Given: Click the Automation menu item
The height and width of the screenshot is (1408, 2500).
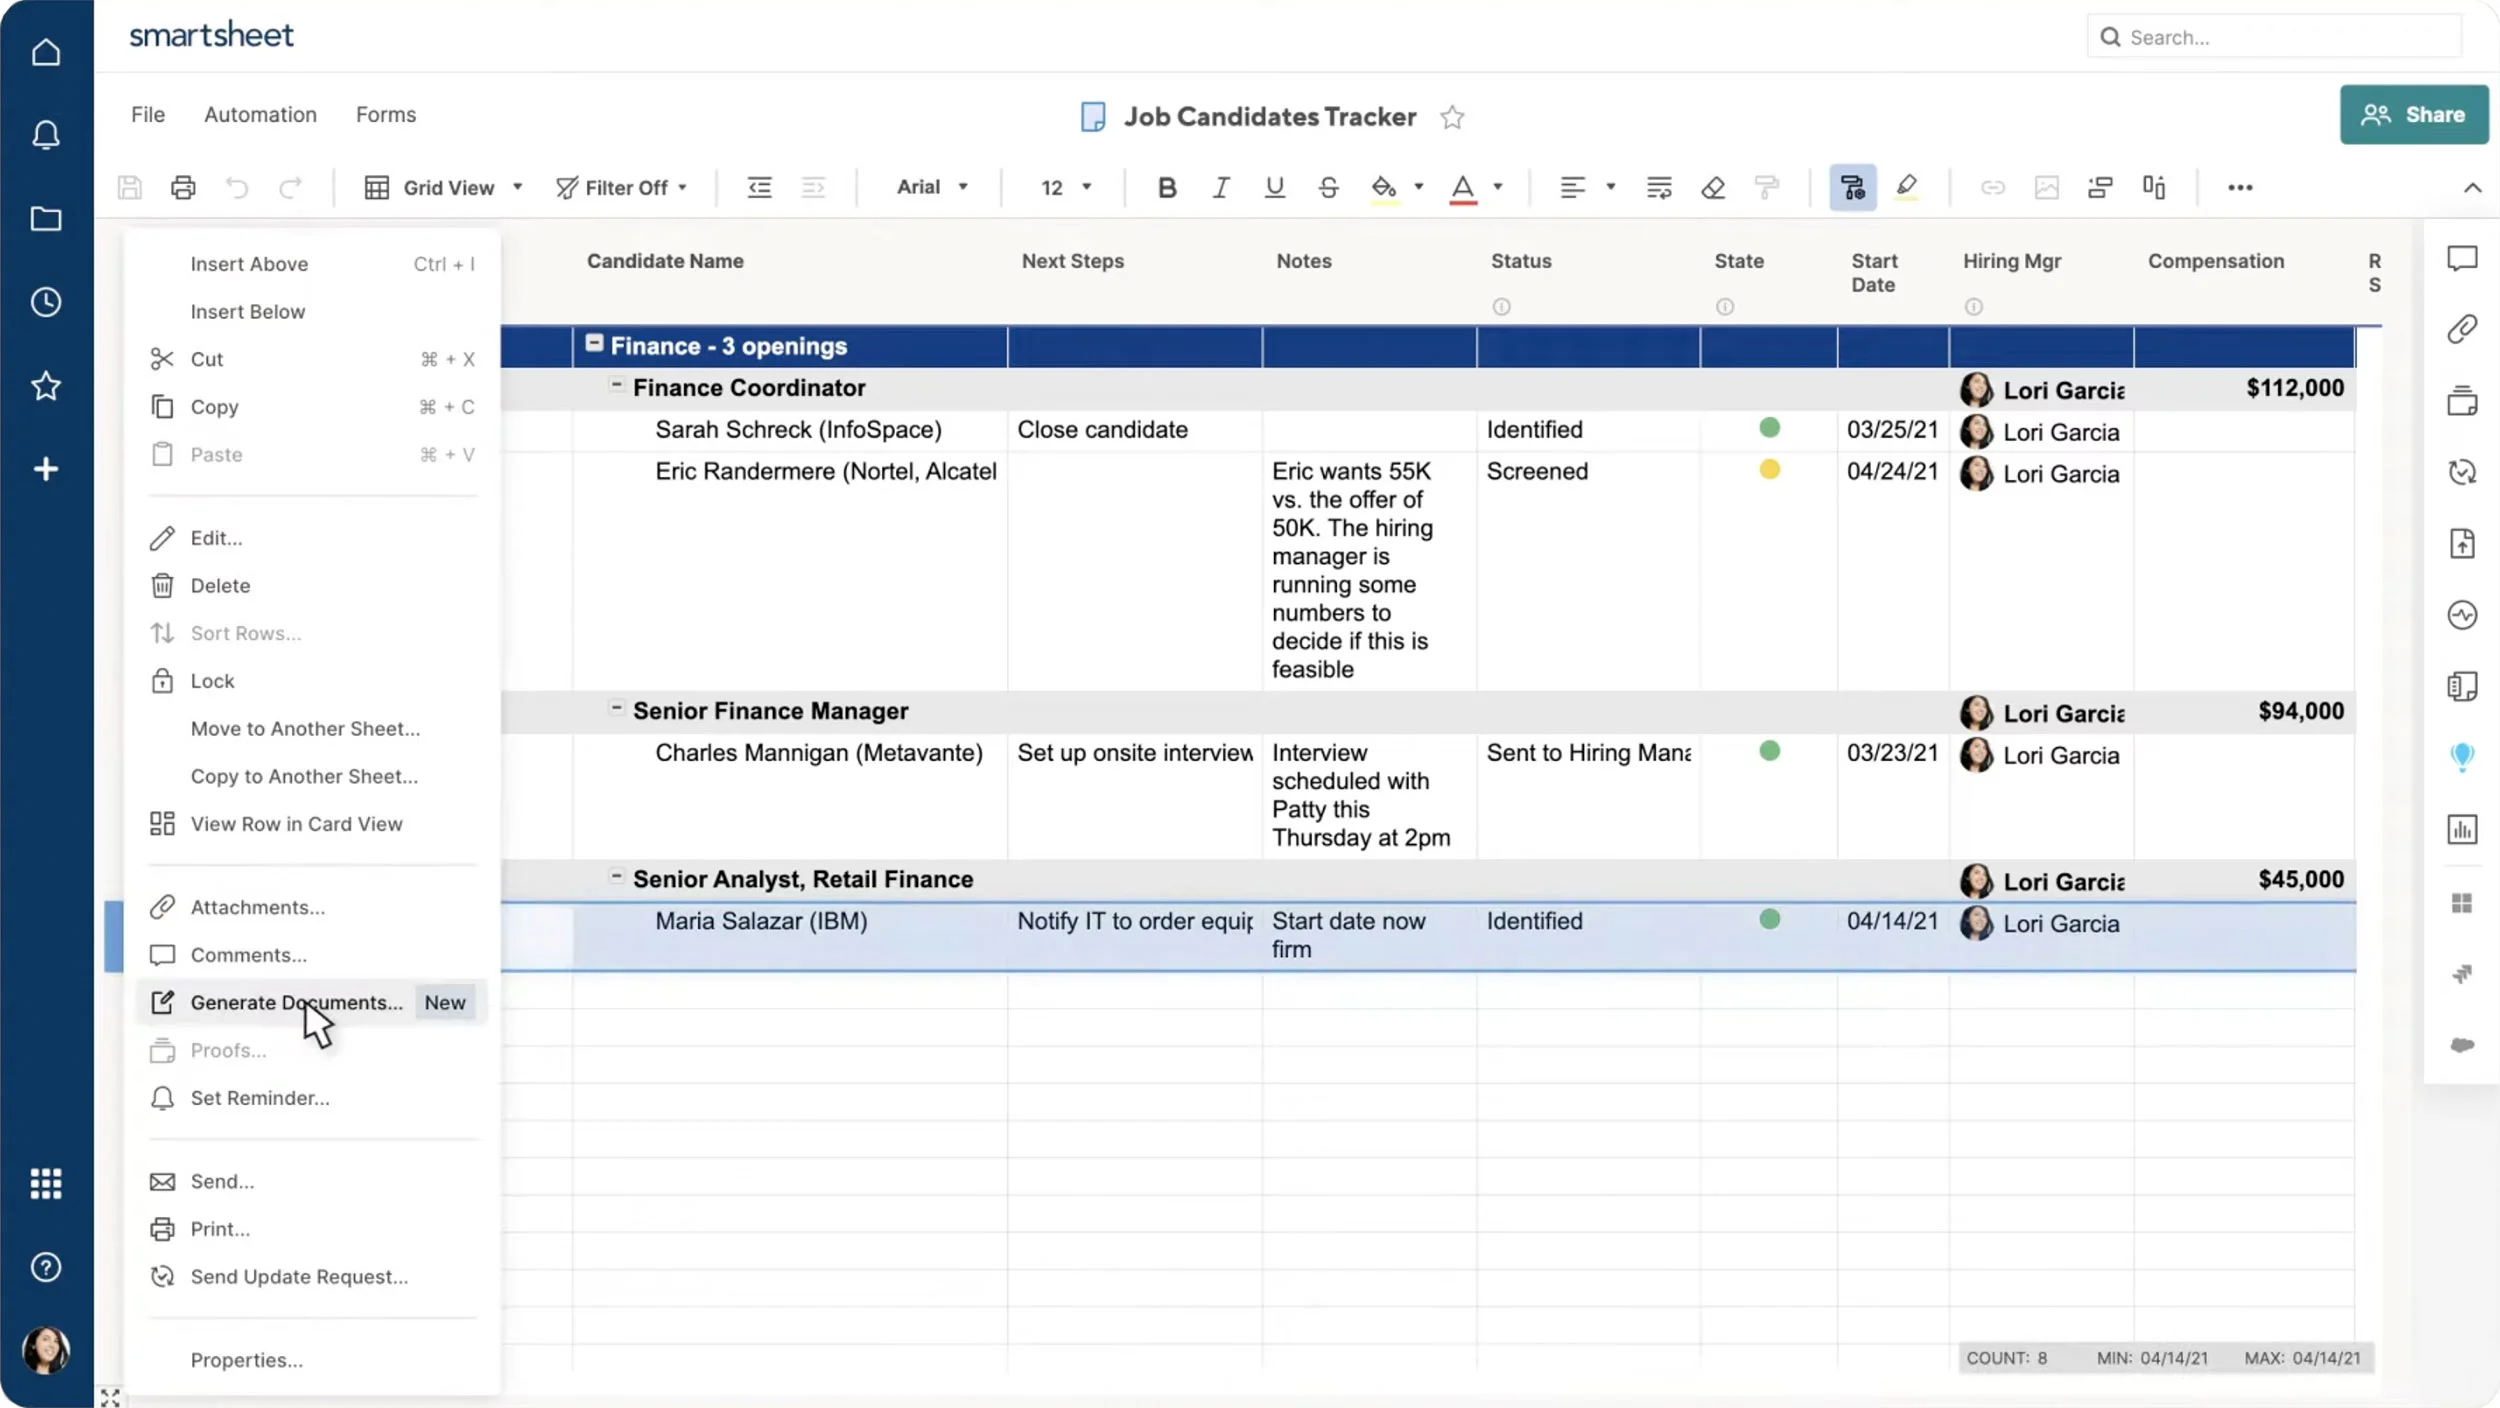Looking at the screenshot, I should click(x=261, y=113).
